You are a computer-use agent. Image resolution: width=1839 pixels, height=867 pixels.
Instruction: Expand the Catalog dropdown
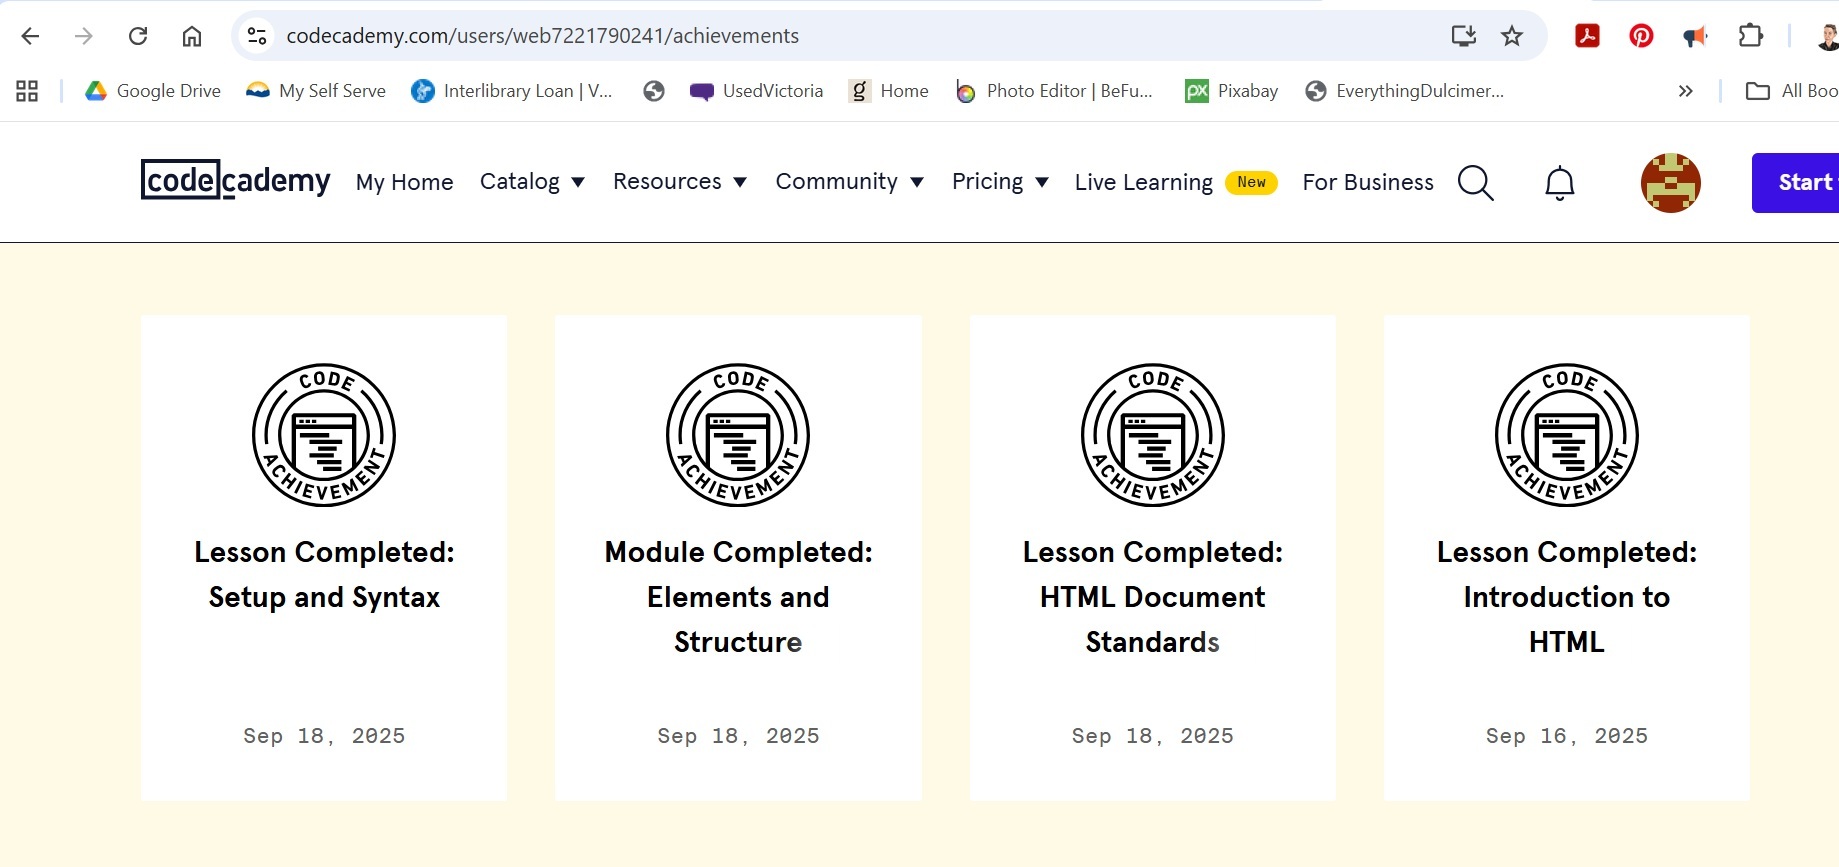point(532,182)
